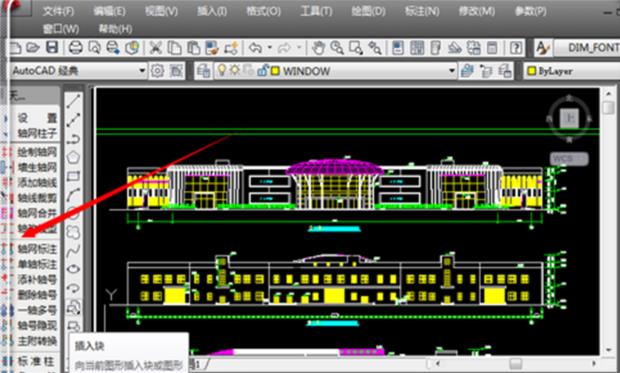Screen dimensions: 620x373
Task: Click the Undo arrow icon
Action: point(255,48)
